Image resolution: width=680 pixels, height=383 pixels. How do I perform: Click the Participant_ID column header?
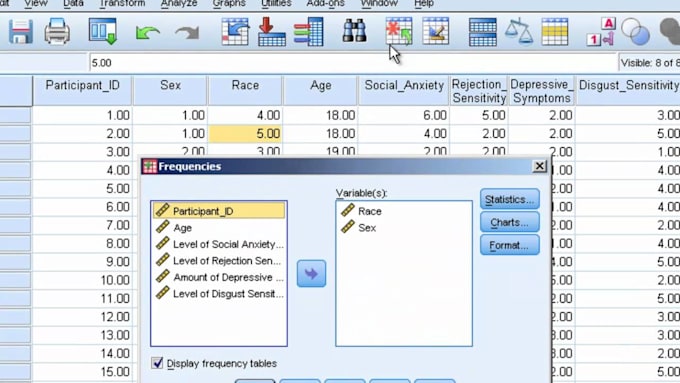(x=83, y=91)
